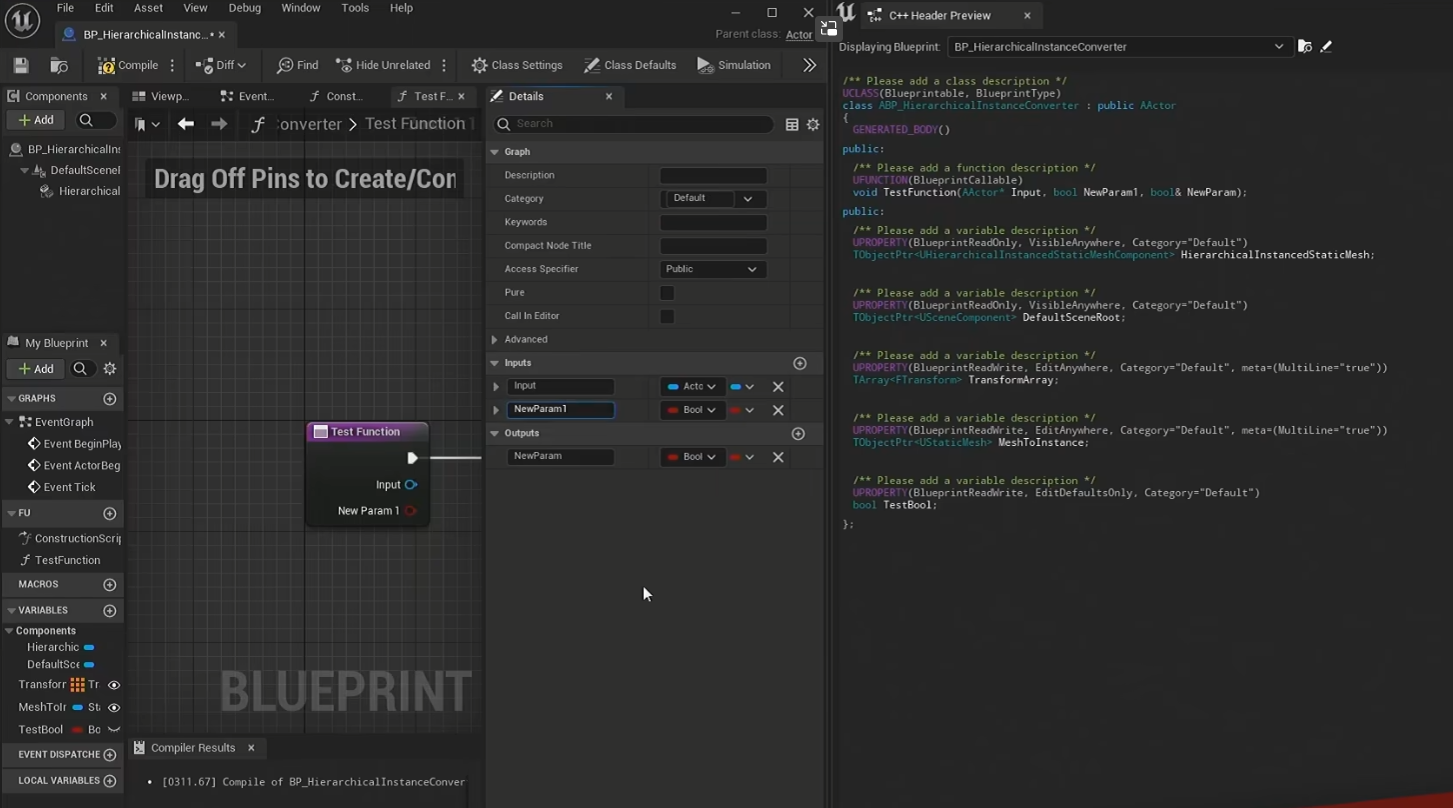Open the Tools menu
The width and height of the screenshot is (1453, 808).
point(355,8)
